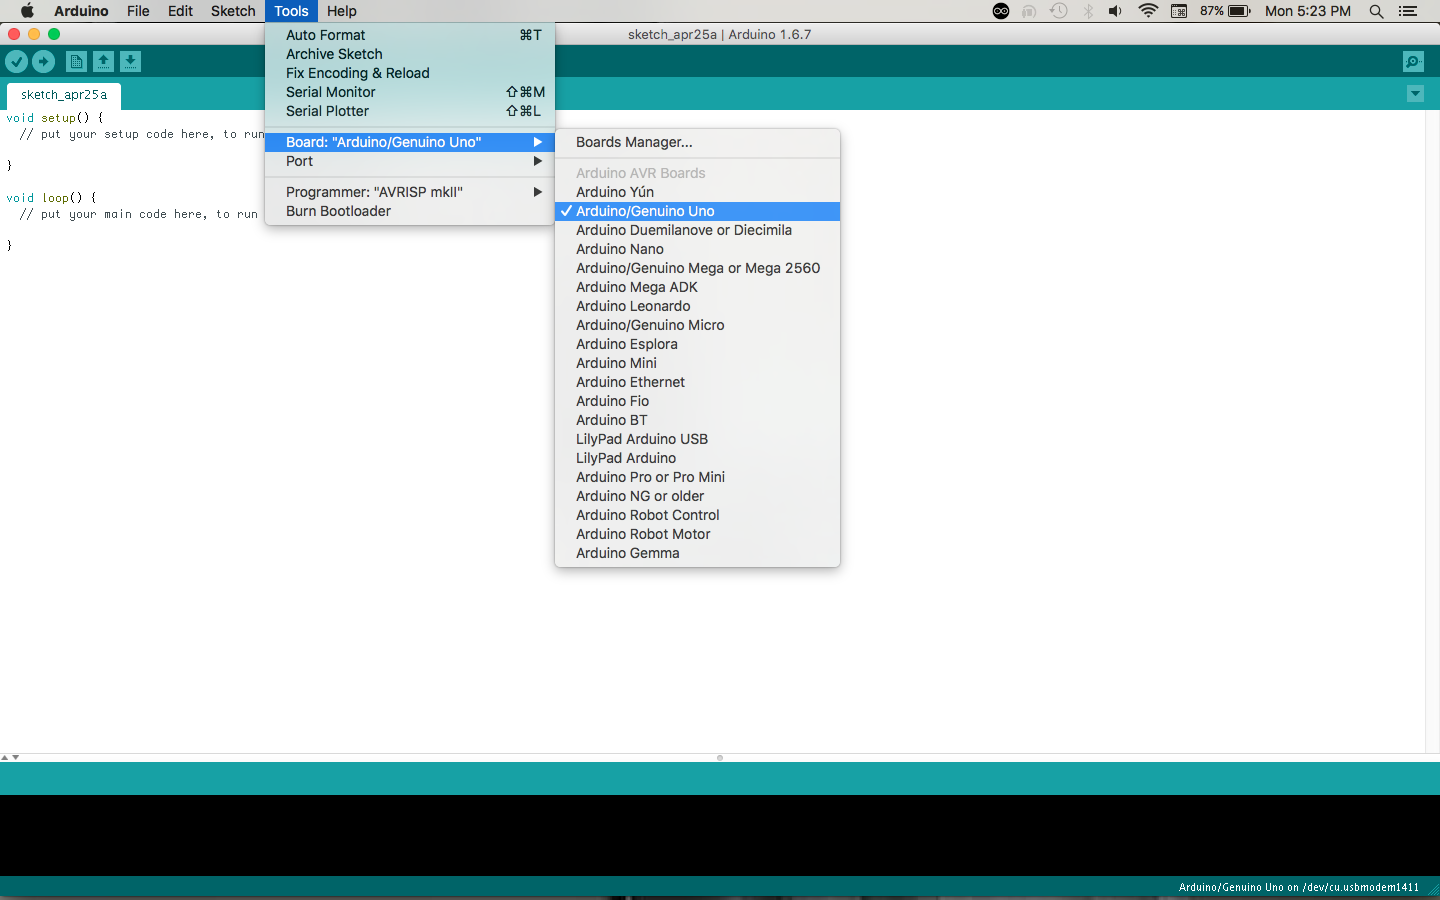
Task: Open the File menu
Action: tap(138, 11)
